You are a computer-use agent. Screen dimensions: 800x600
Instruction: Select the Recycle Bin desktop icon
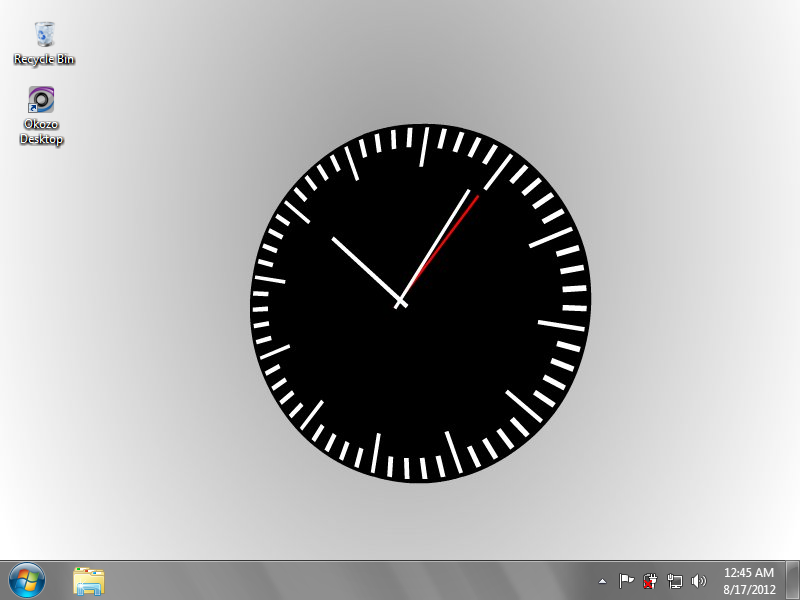pos(44,43)
